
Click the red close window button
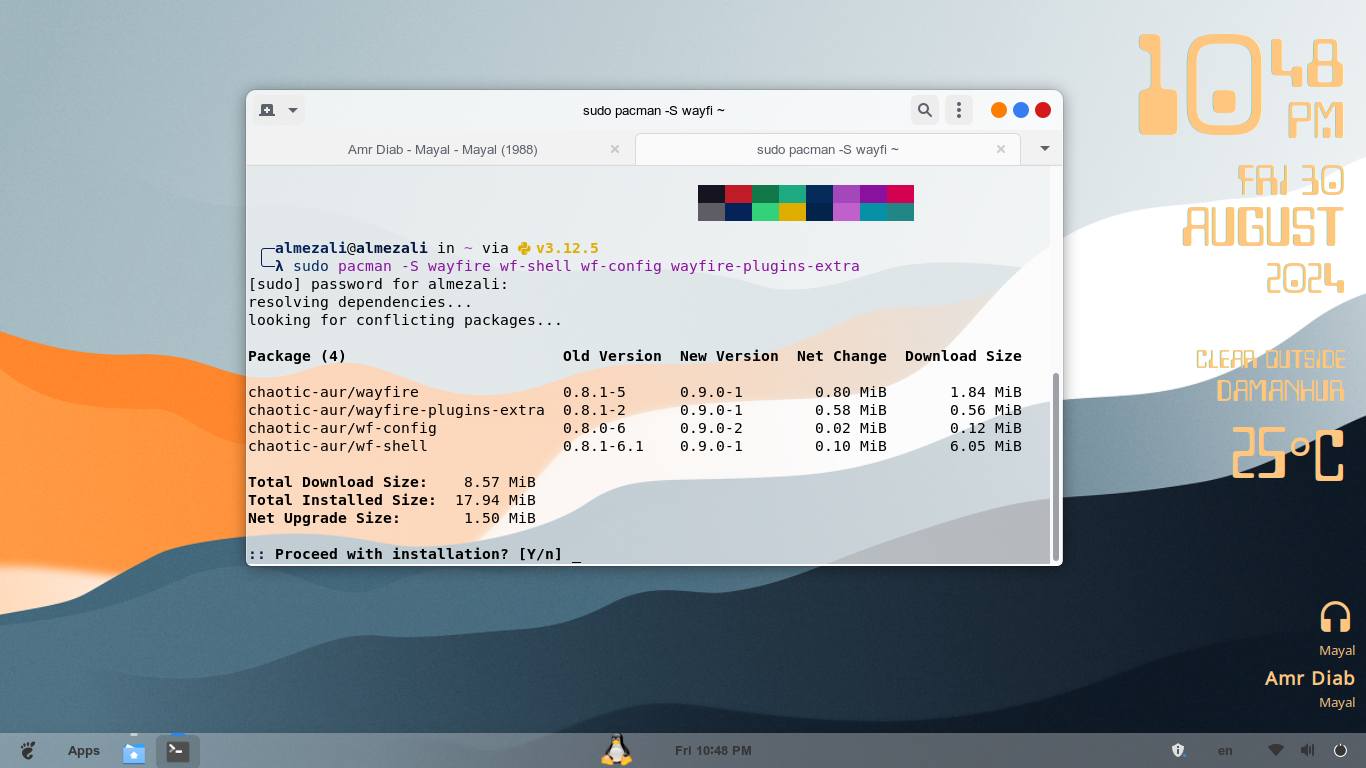(1043, 110)
